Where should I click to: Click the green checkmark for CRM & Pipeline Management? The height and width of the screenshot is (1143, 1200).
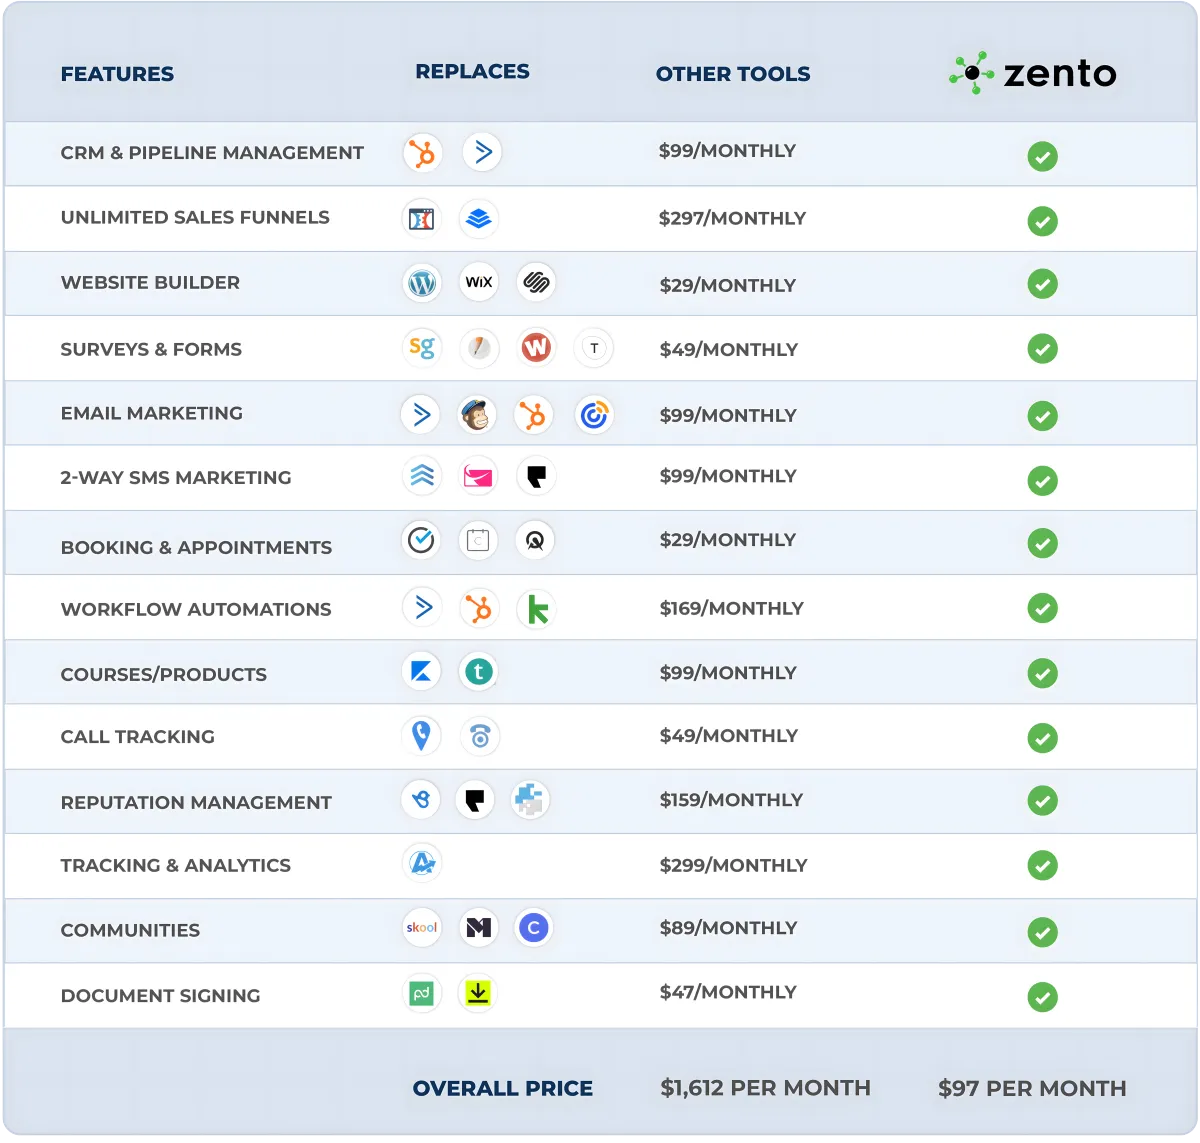(x=1042, y=156)
